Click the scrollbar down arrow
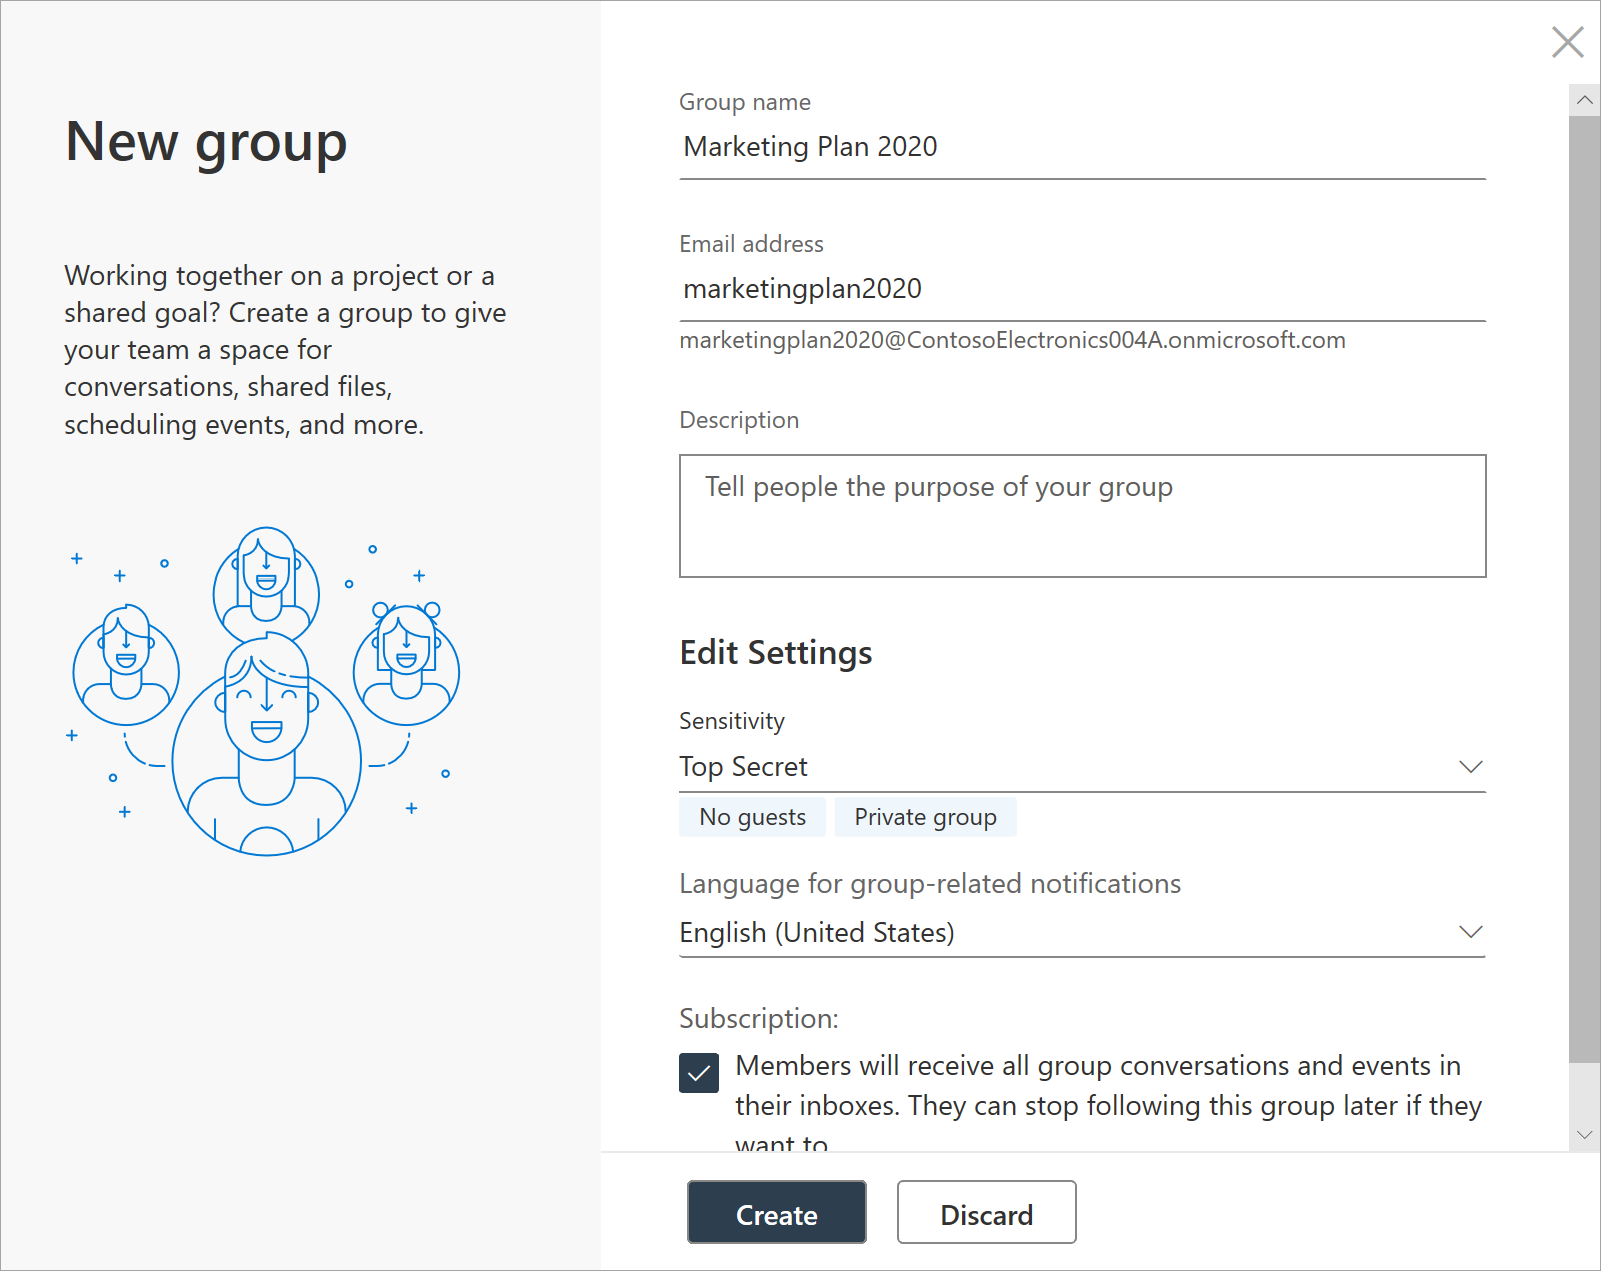Image resolution: width=1601 pixels, height=1271 pixels. tap(1584, 1135)
